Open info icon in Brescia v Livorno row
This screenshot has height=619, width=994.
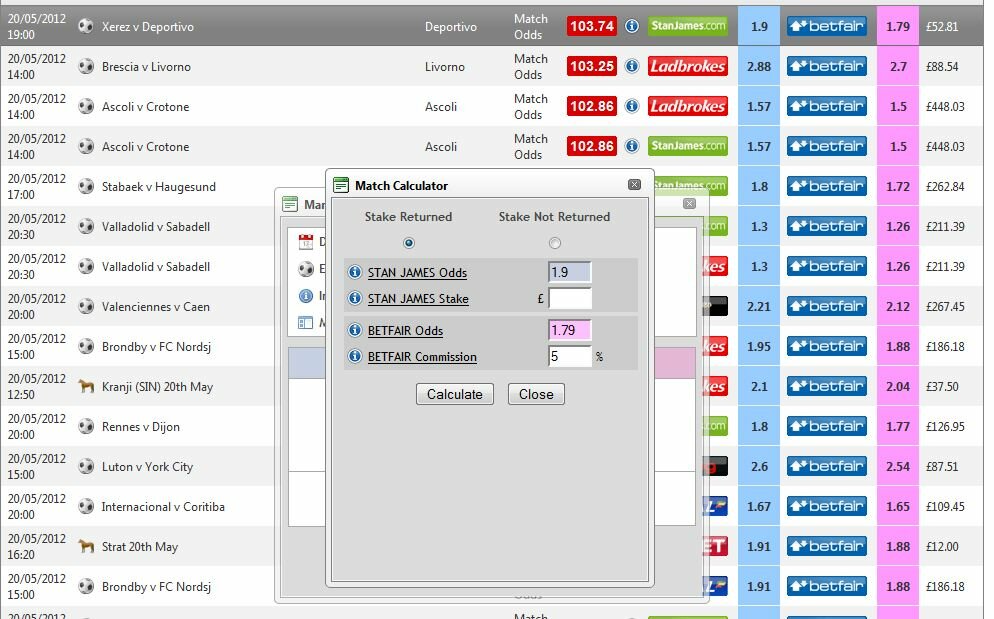pyautogui.click(x=632, y=66)
